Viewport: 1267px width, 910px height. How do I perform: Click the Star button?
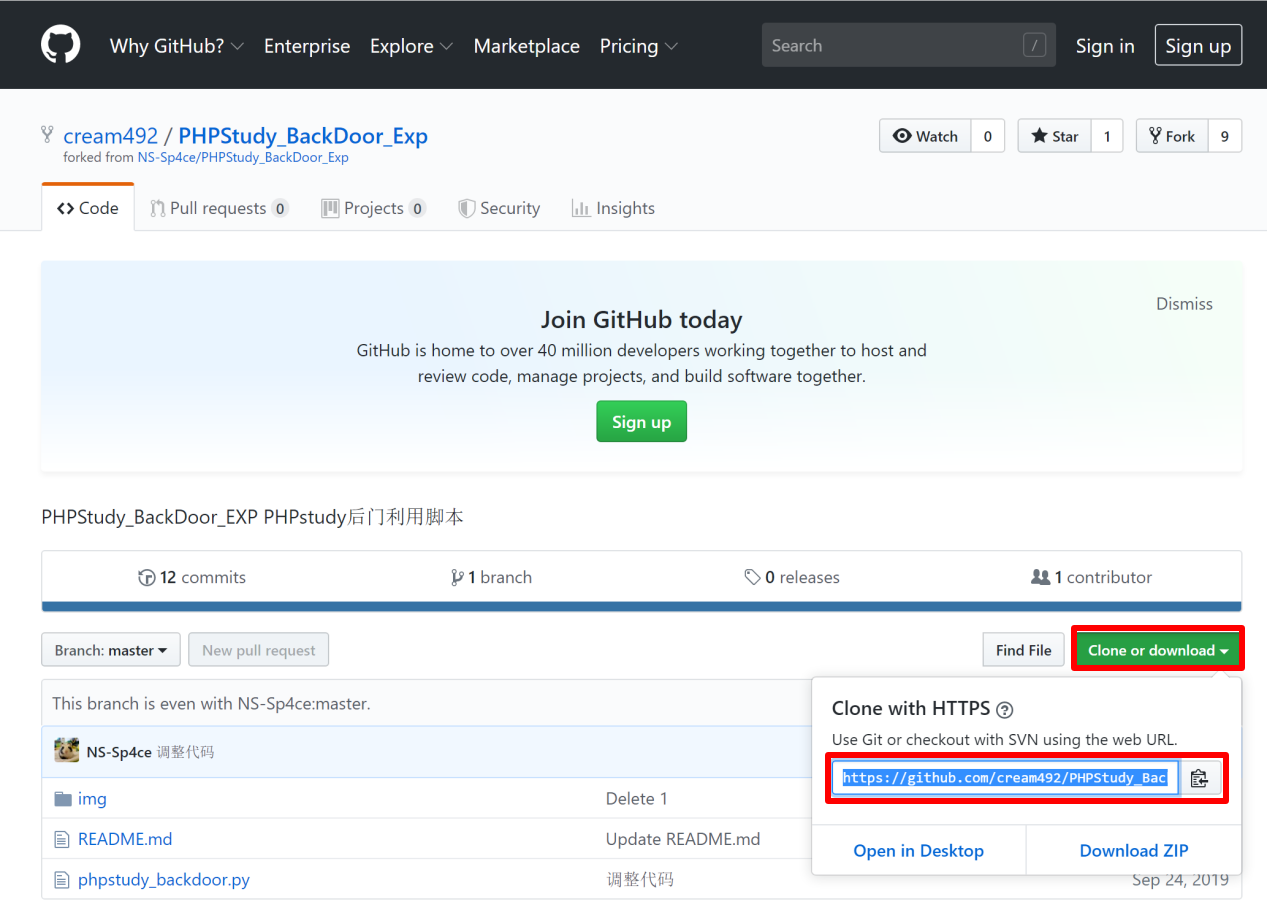click(1054, 136)
